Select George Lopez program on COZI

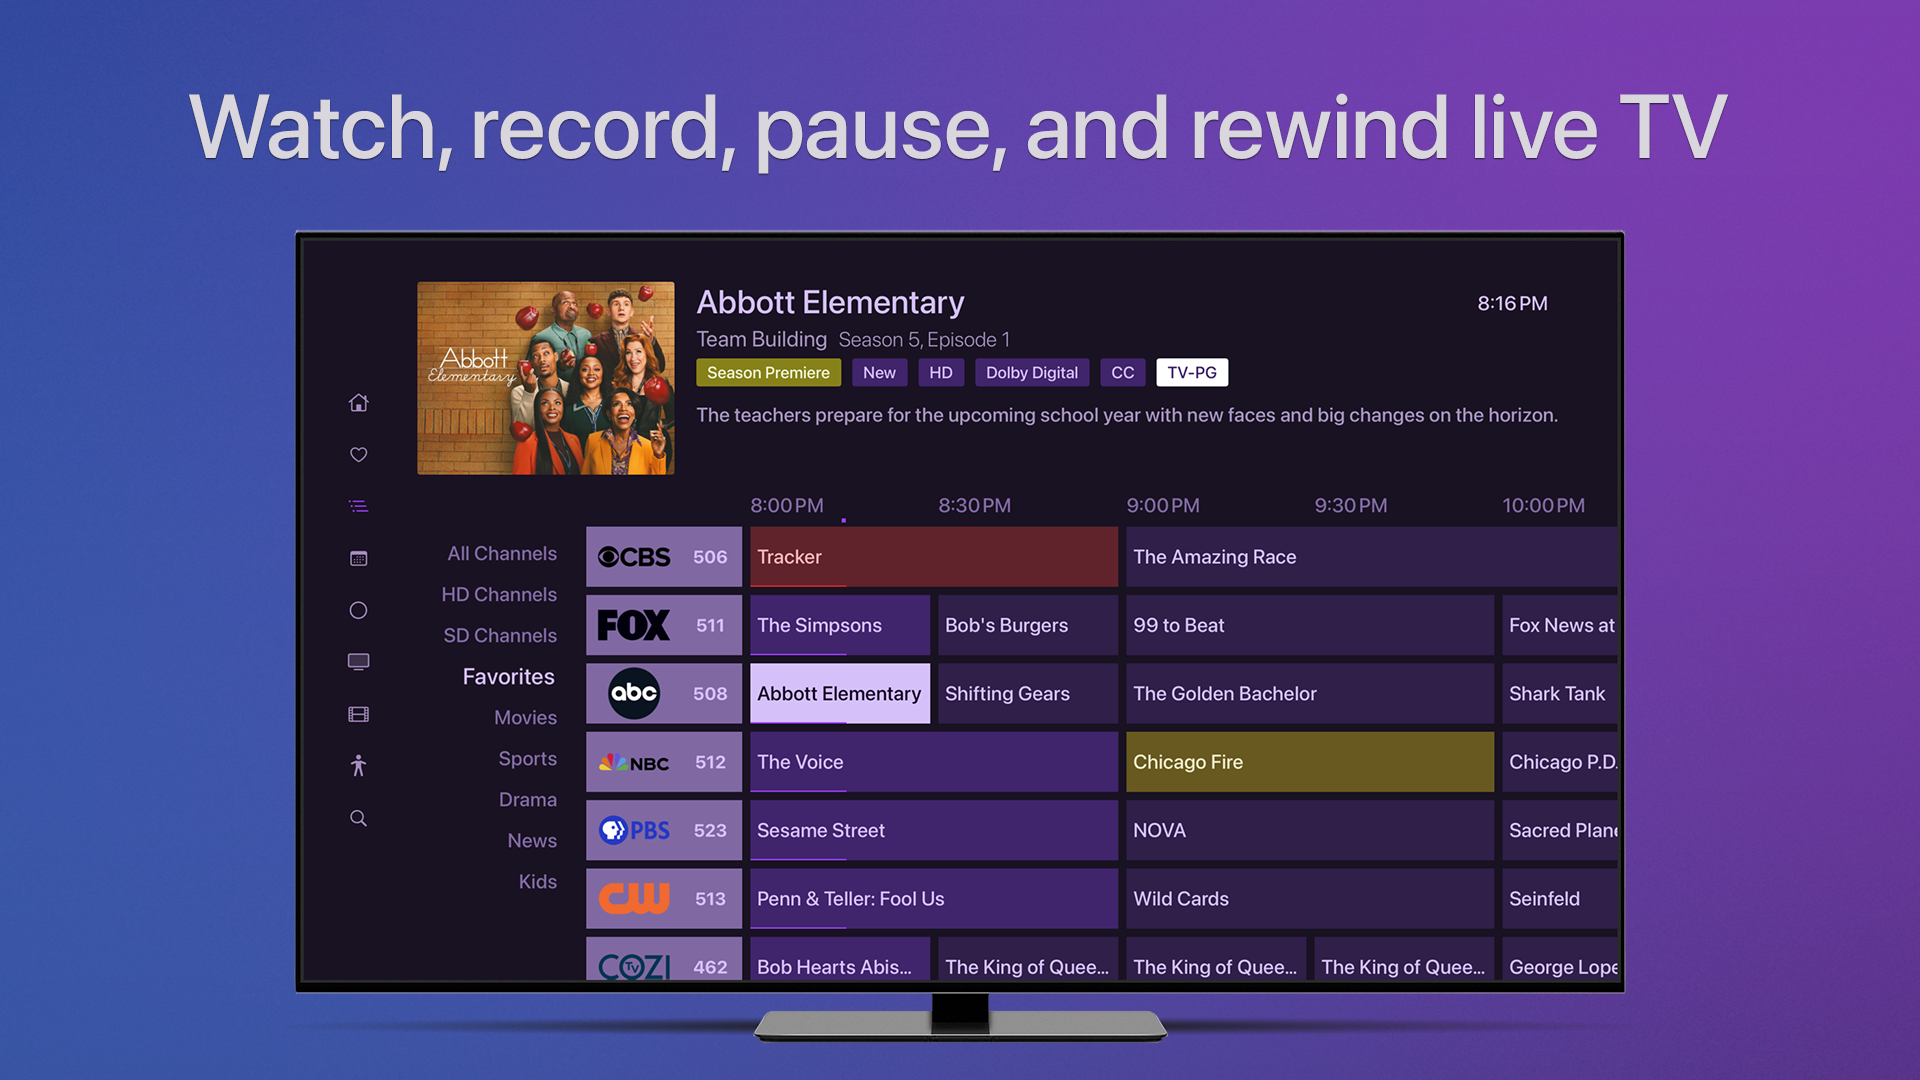(1559, 960)
